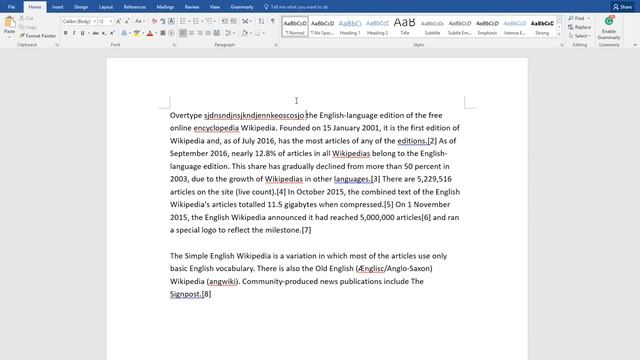Screen dimensions: 640x360
Task: Toggle Italic formatting
Action: point(74,33)
